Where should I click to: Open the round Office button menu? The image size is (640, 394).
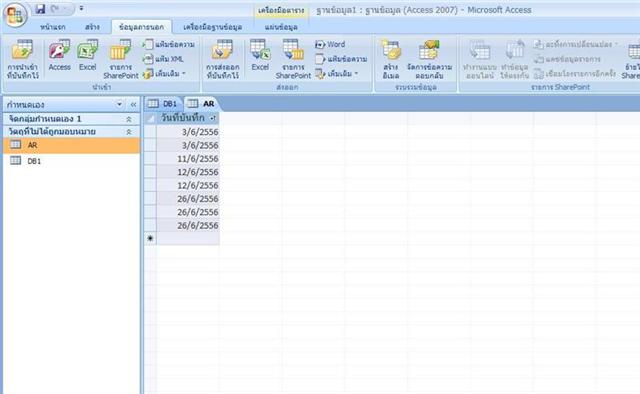[15, 14]
